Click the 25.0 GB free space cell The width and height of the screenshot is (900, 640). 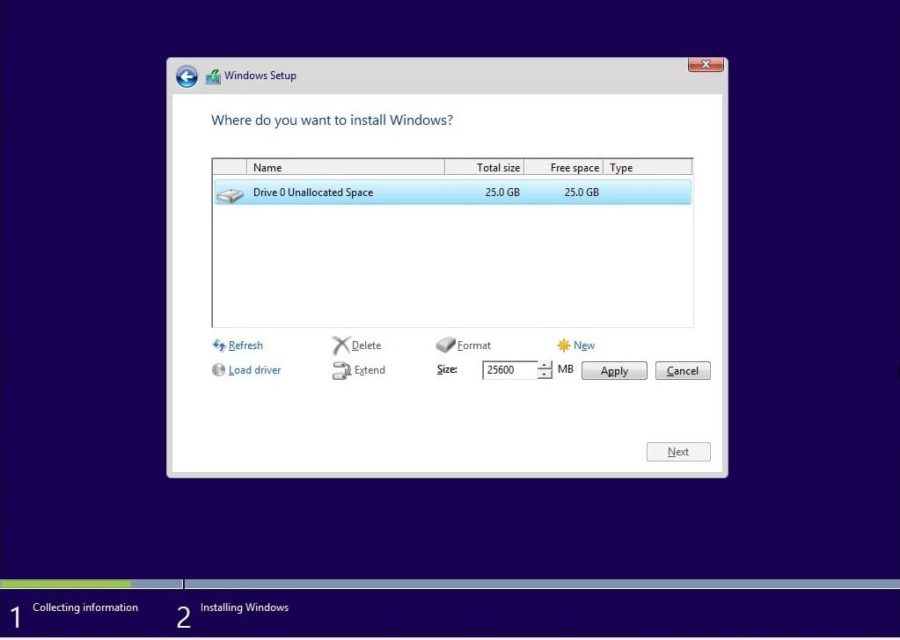click(581, 192)
